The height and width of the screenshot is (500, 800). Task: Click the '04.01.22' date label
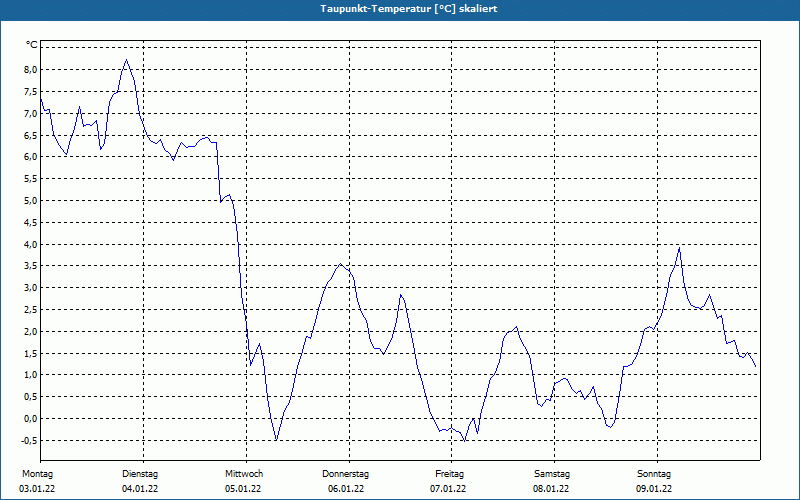(x=140, y=489)
